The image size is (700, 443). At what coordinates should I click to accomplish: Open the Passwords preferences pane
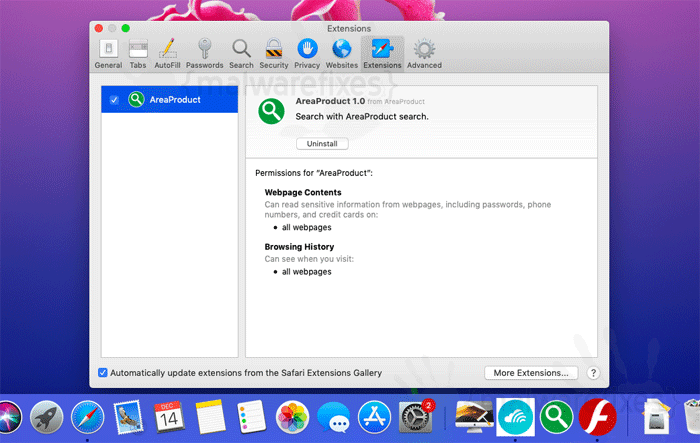pyautogui.click(x=204, y=54)
